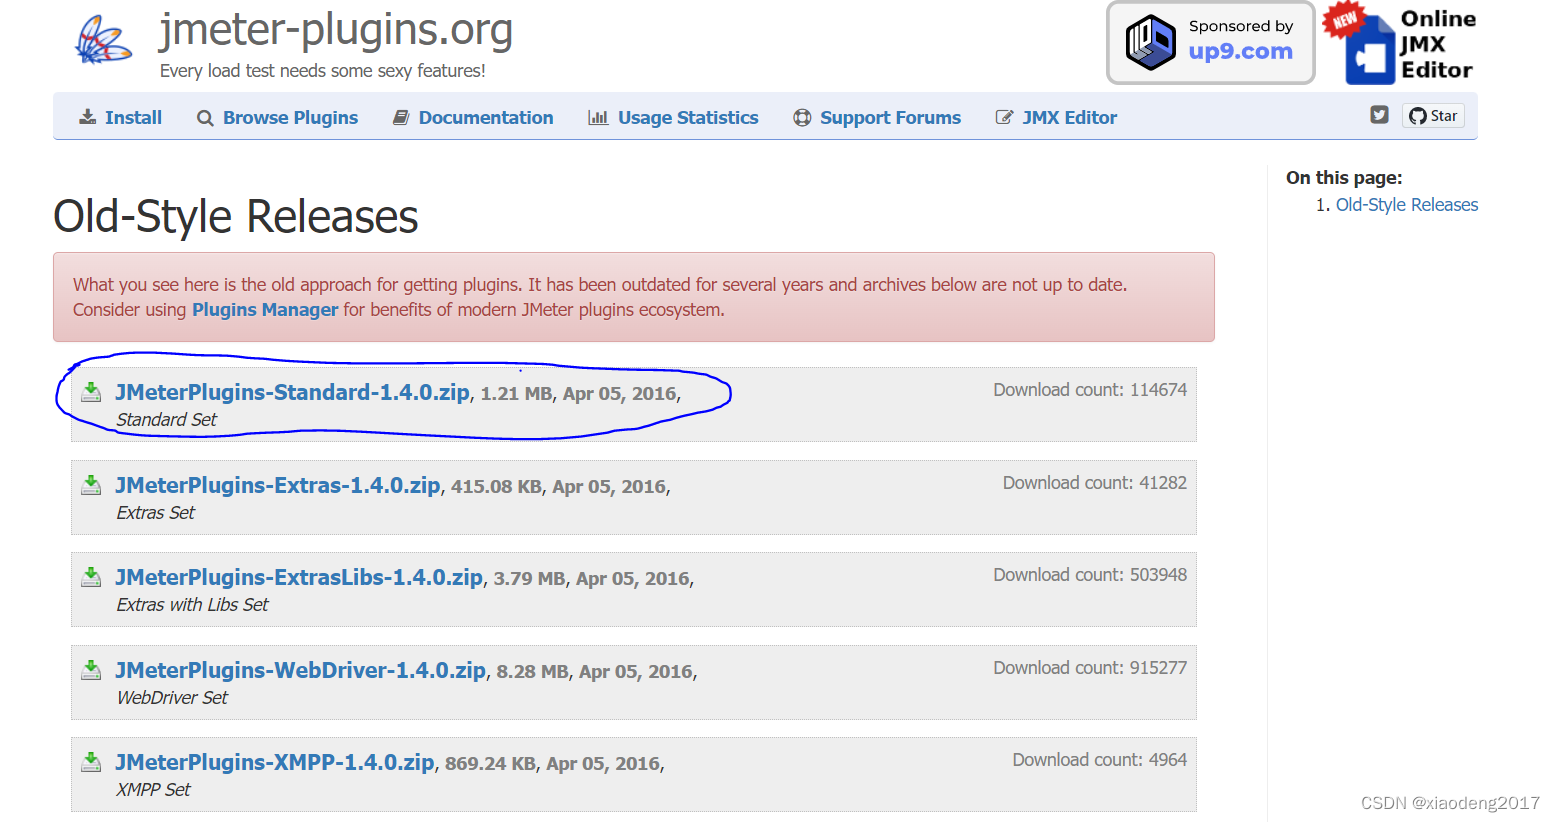
Task: Click the "XMPP Set" description
Action: [x=153, y=790]
